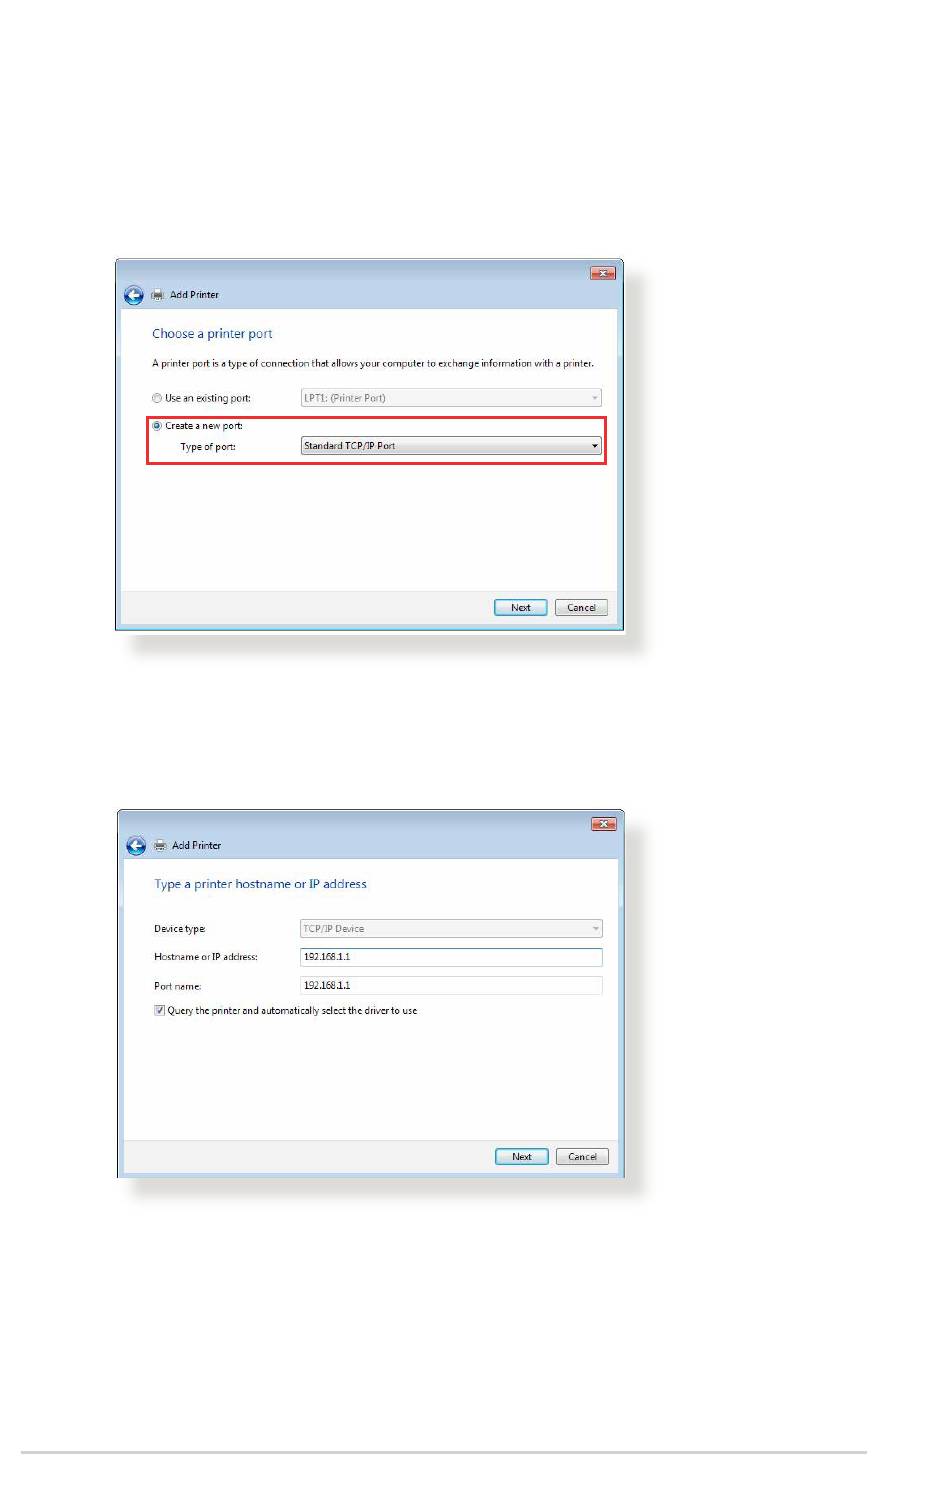This screenshot has height=1485, width=950.
Task: Click the Port name input field
Action: 451,986
